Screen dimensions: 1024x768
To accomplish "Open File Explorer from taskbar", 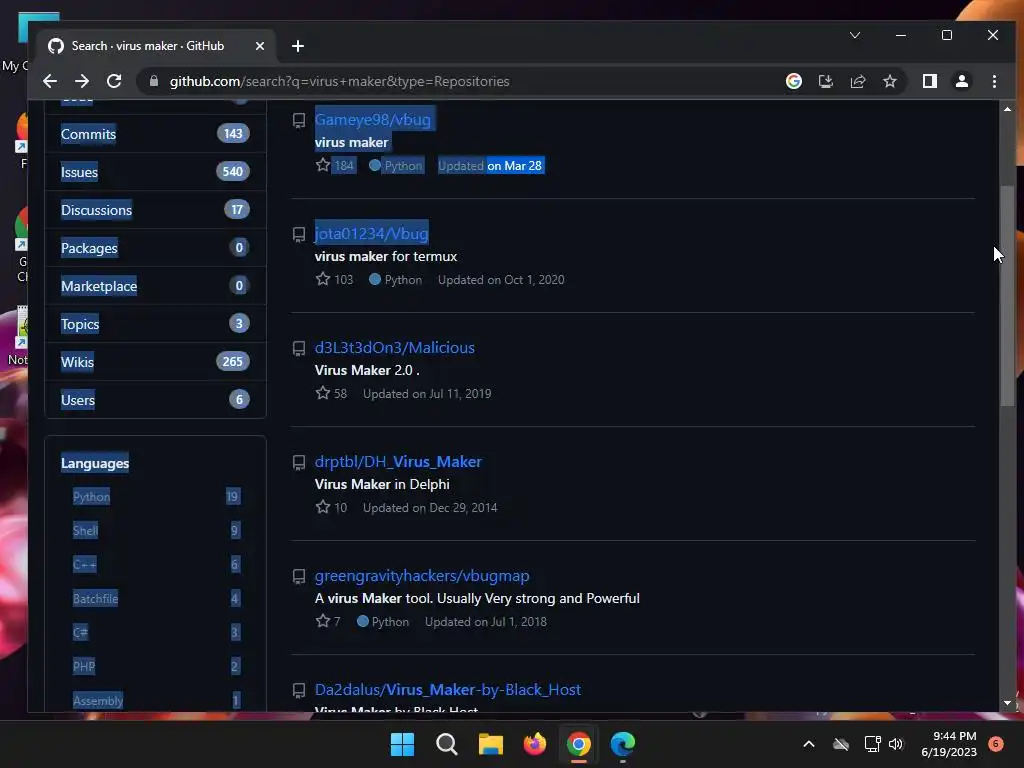I will click(x=490, y=744).
